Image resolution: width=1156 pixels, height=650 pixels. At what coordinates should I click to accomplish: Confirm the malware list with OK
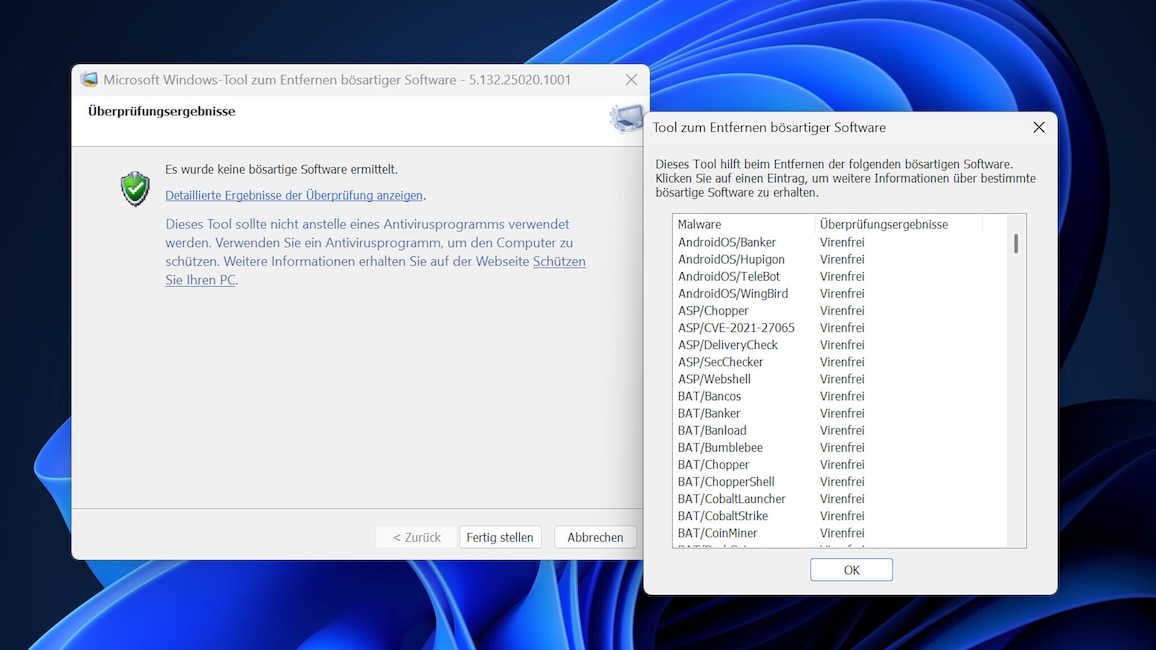tap(852, 570)
